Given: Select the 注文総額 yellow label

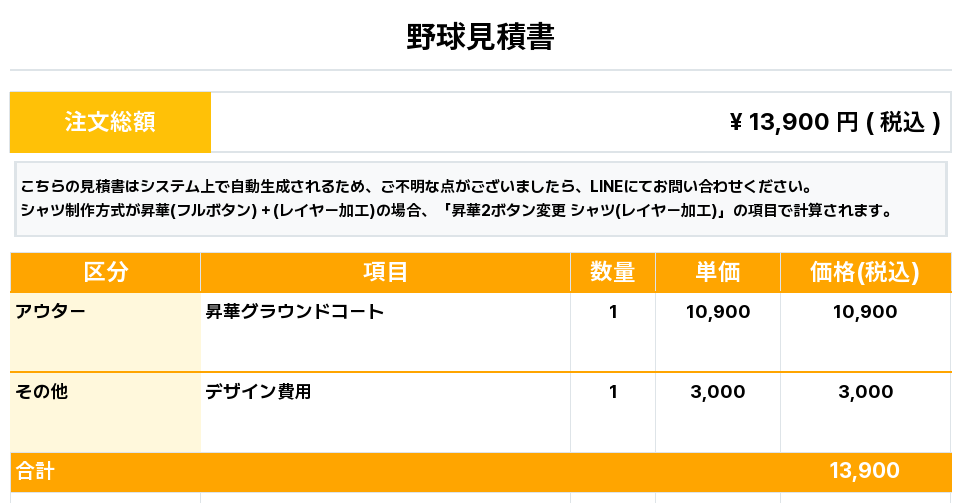Looking at the screenshot, I should tap(110, 122).
